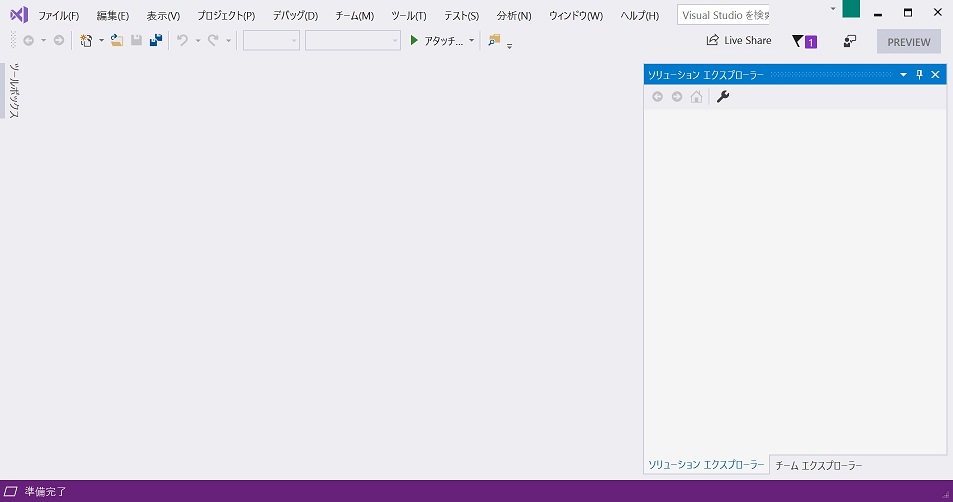Click the find in files icon
Image resolution: width=953 pixels, height=502 pixels.
click(494, 40)
